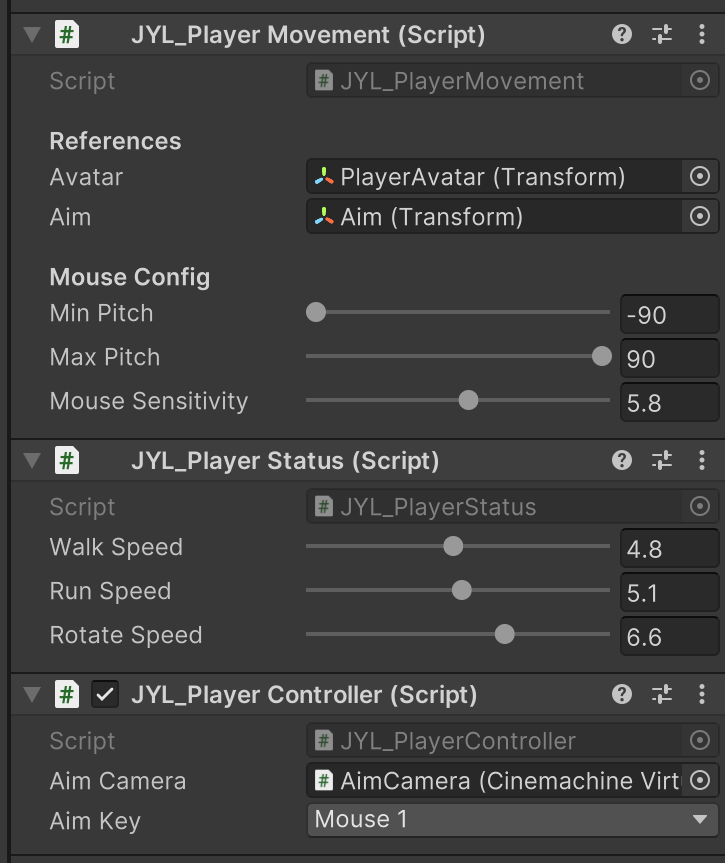
Task: Disable the JYL_Player Controller component checkbox
Action: point(104,694)
